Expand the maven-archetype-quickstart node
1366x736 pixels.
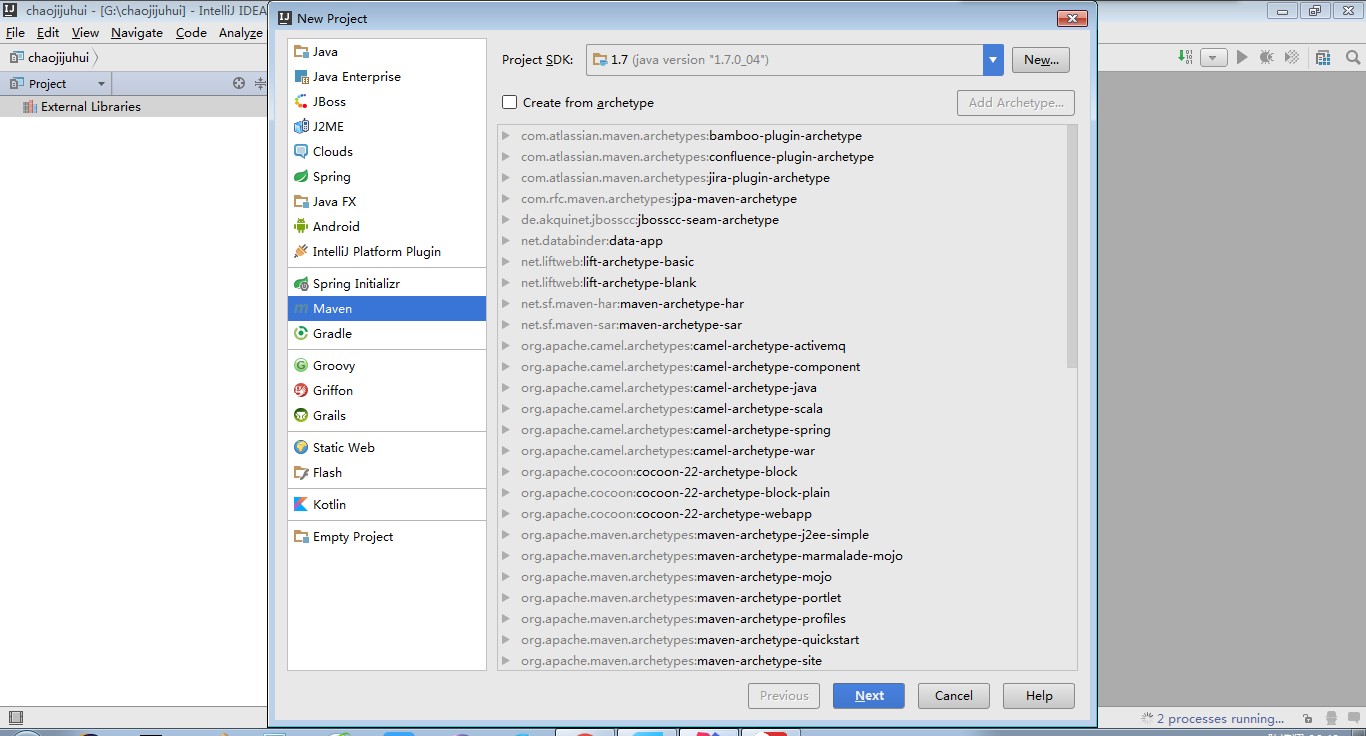pyautogui.click(x=507, y=640)
